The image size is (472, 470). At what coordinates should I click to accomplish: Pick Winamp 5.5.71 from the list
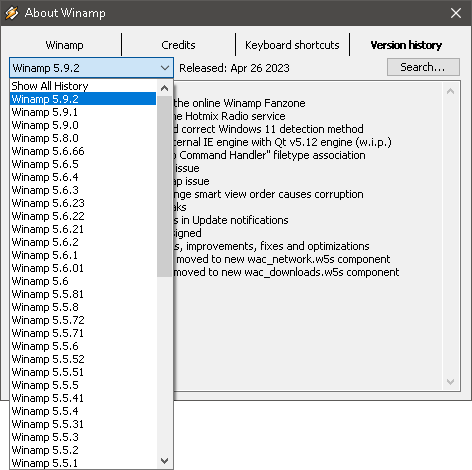point(83,333)
